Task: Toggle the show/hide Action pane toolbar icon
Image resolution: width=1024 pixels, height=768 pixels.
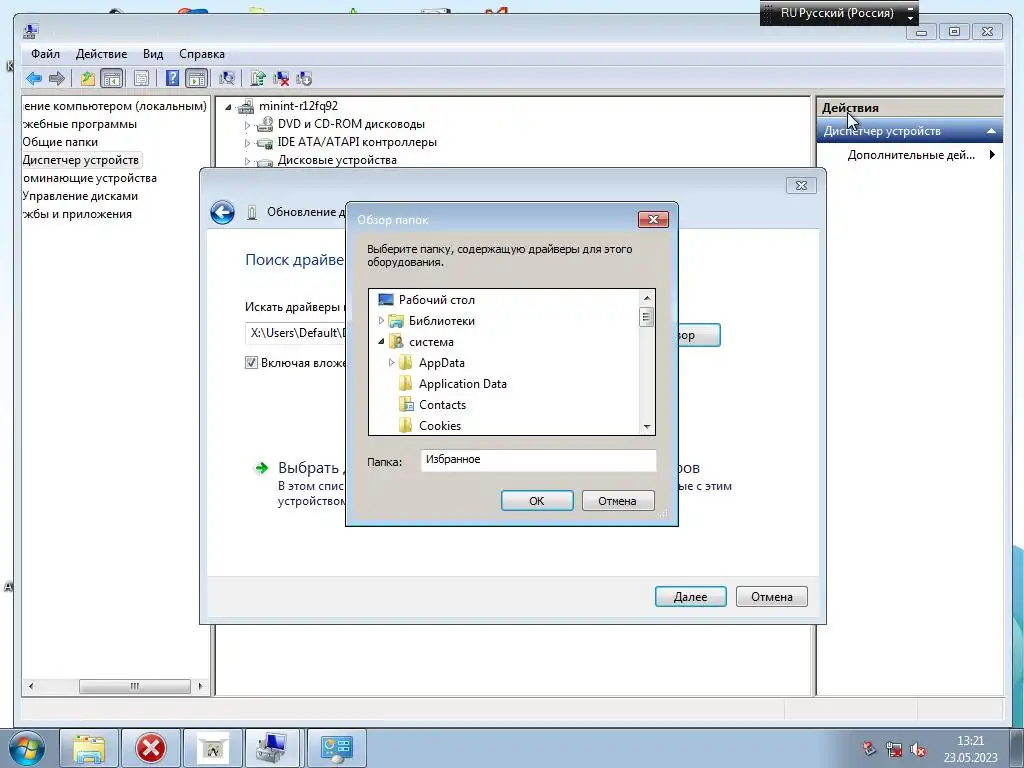Action: click(x=196, y=79)
